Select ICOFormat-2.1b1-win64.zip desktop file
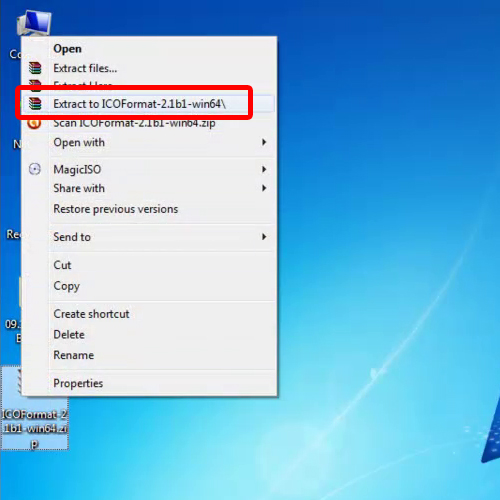 click(35, 423)
